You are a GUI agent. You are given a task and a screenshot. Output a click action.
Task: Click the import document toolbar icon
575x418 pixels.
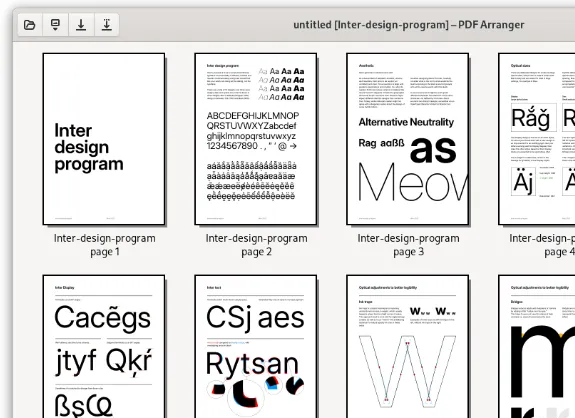tap(55, 25)
